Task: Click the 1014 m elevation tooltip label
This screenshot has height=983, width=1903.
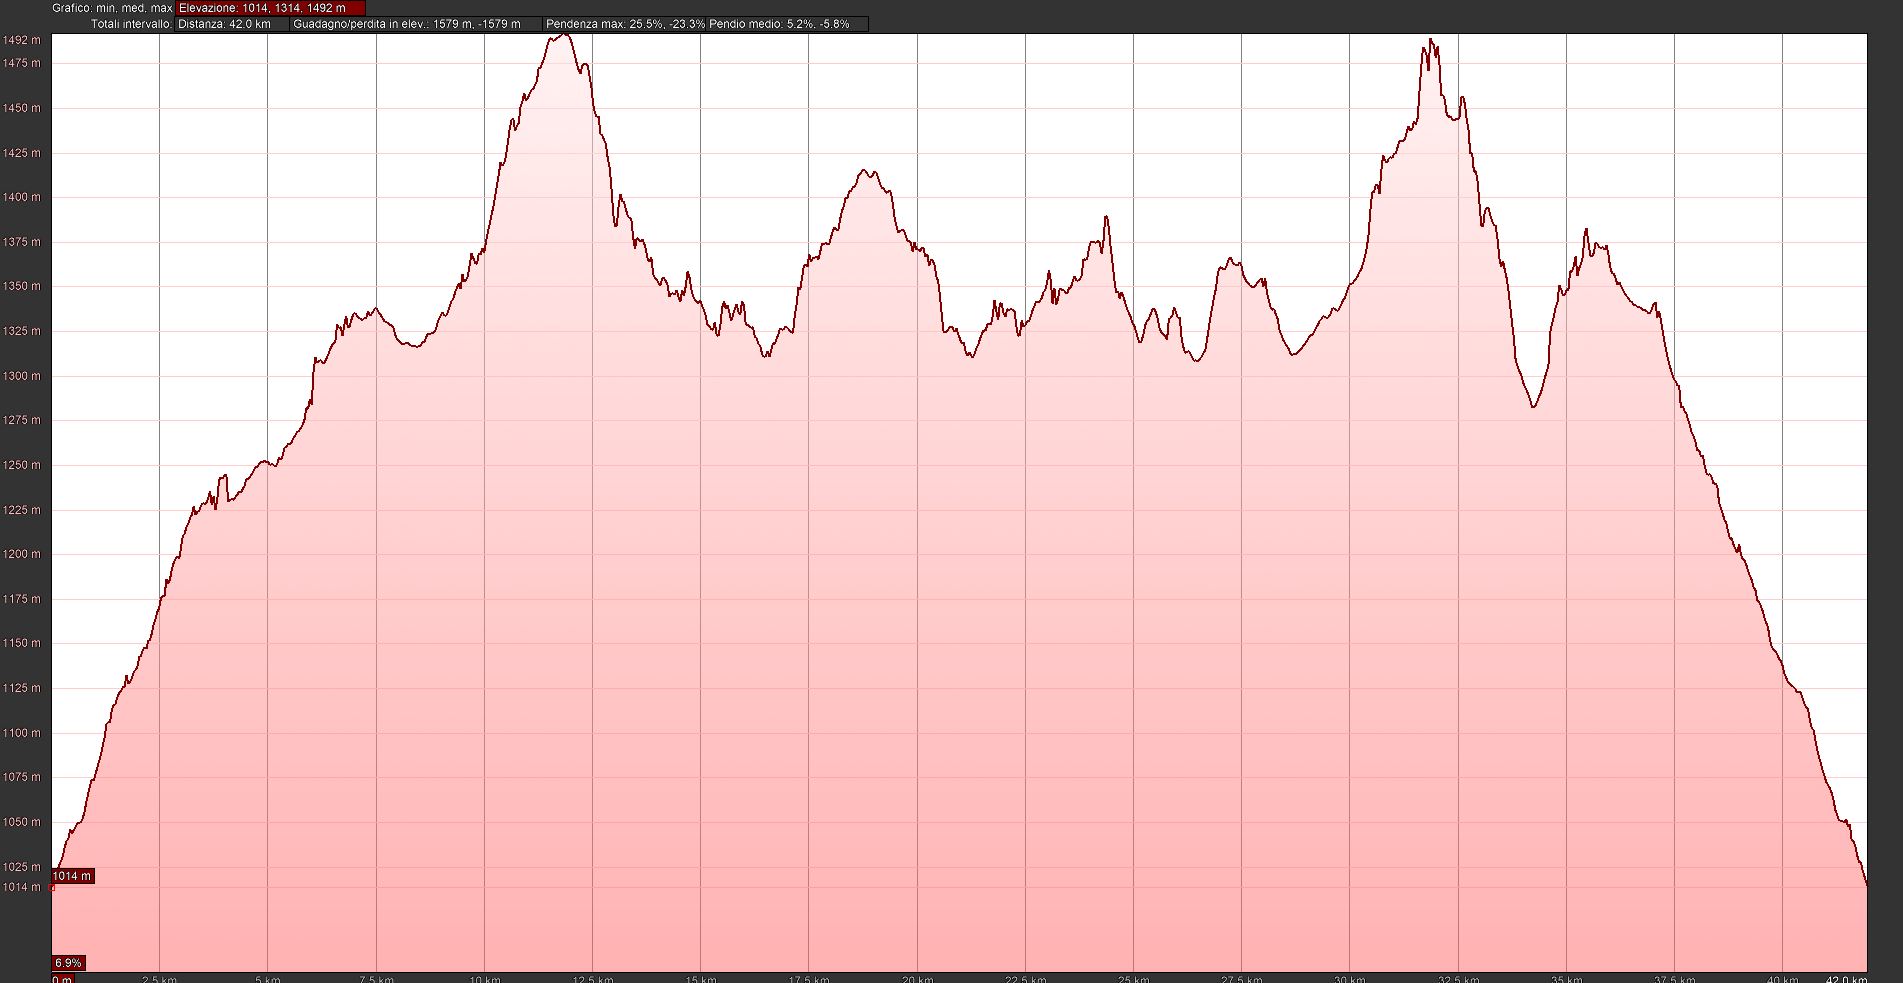Action: tap(72, 876)
